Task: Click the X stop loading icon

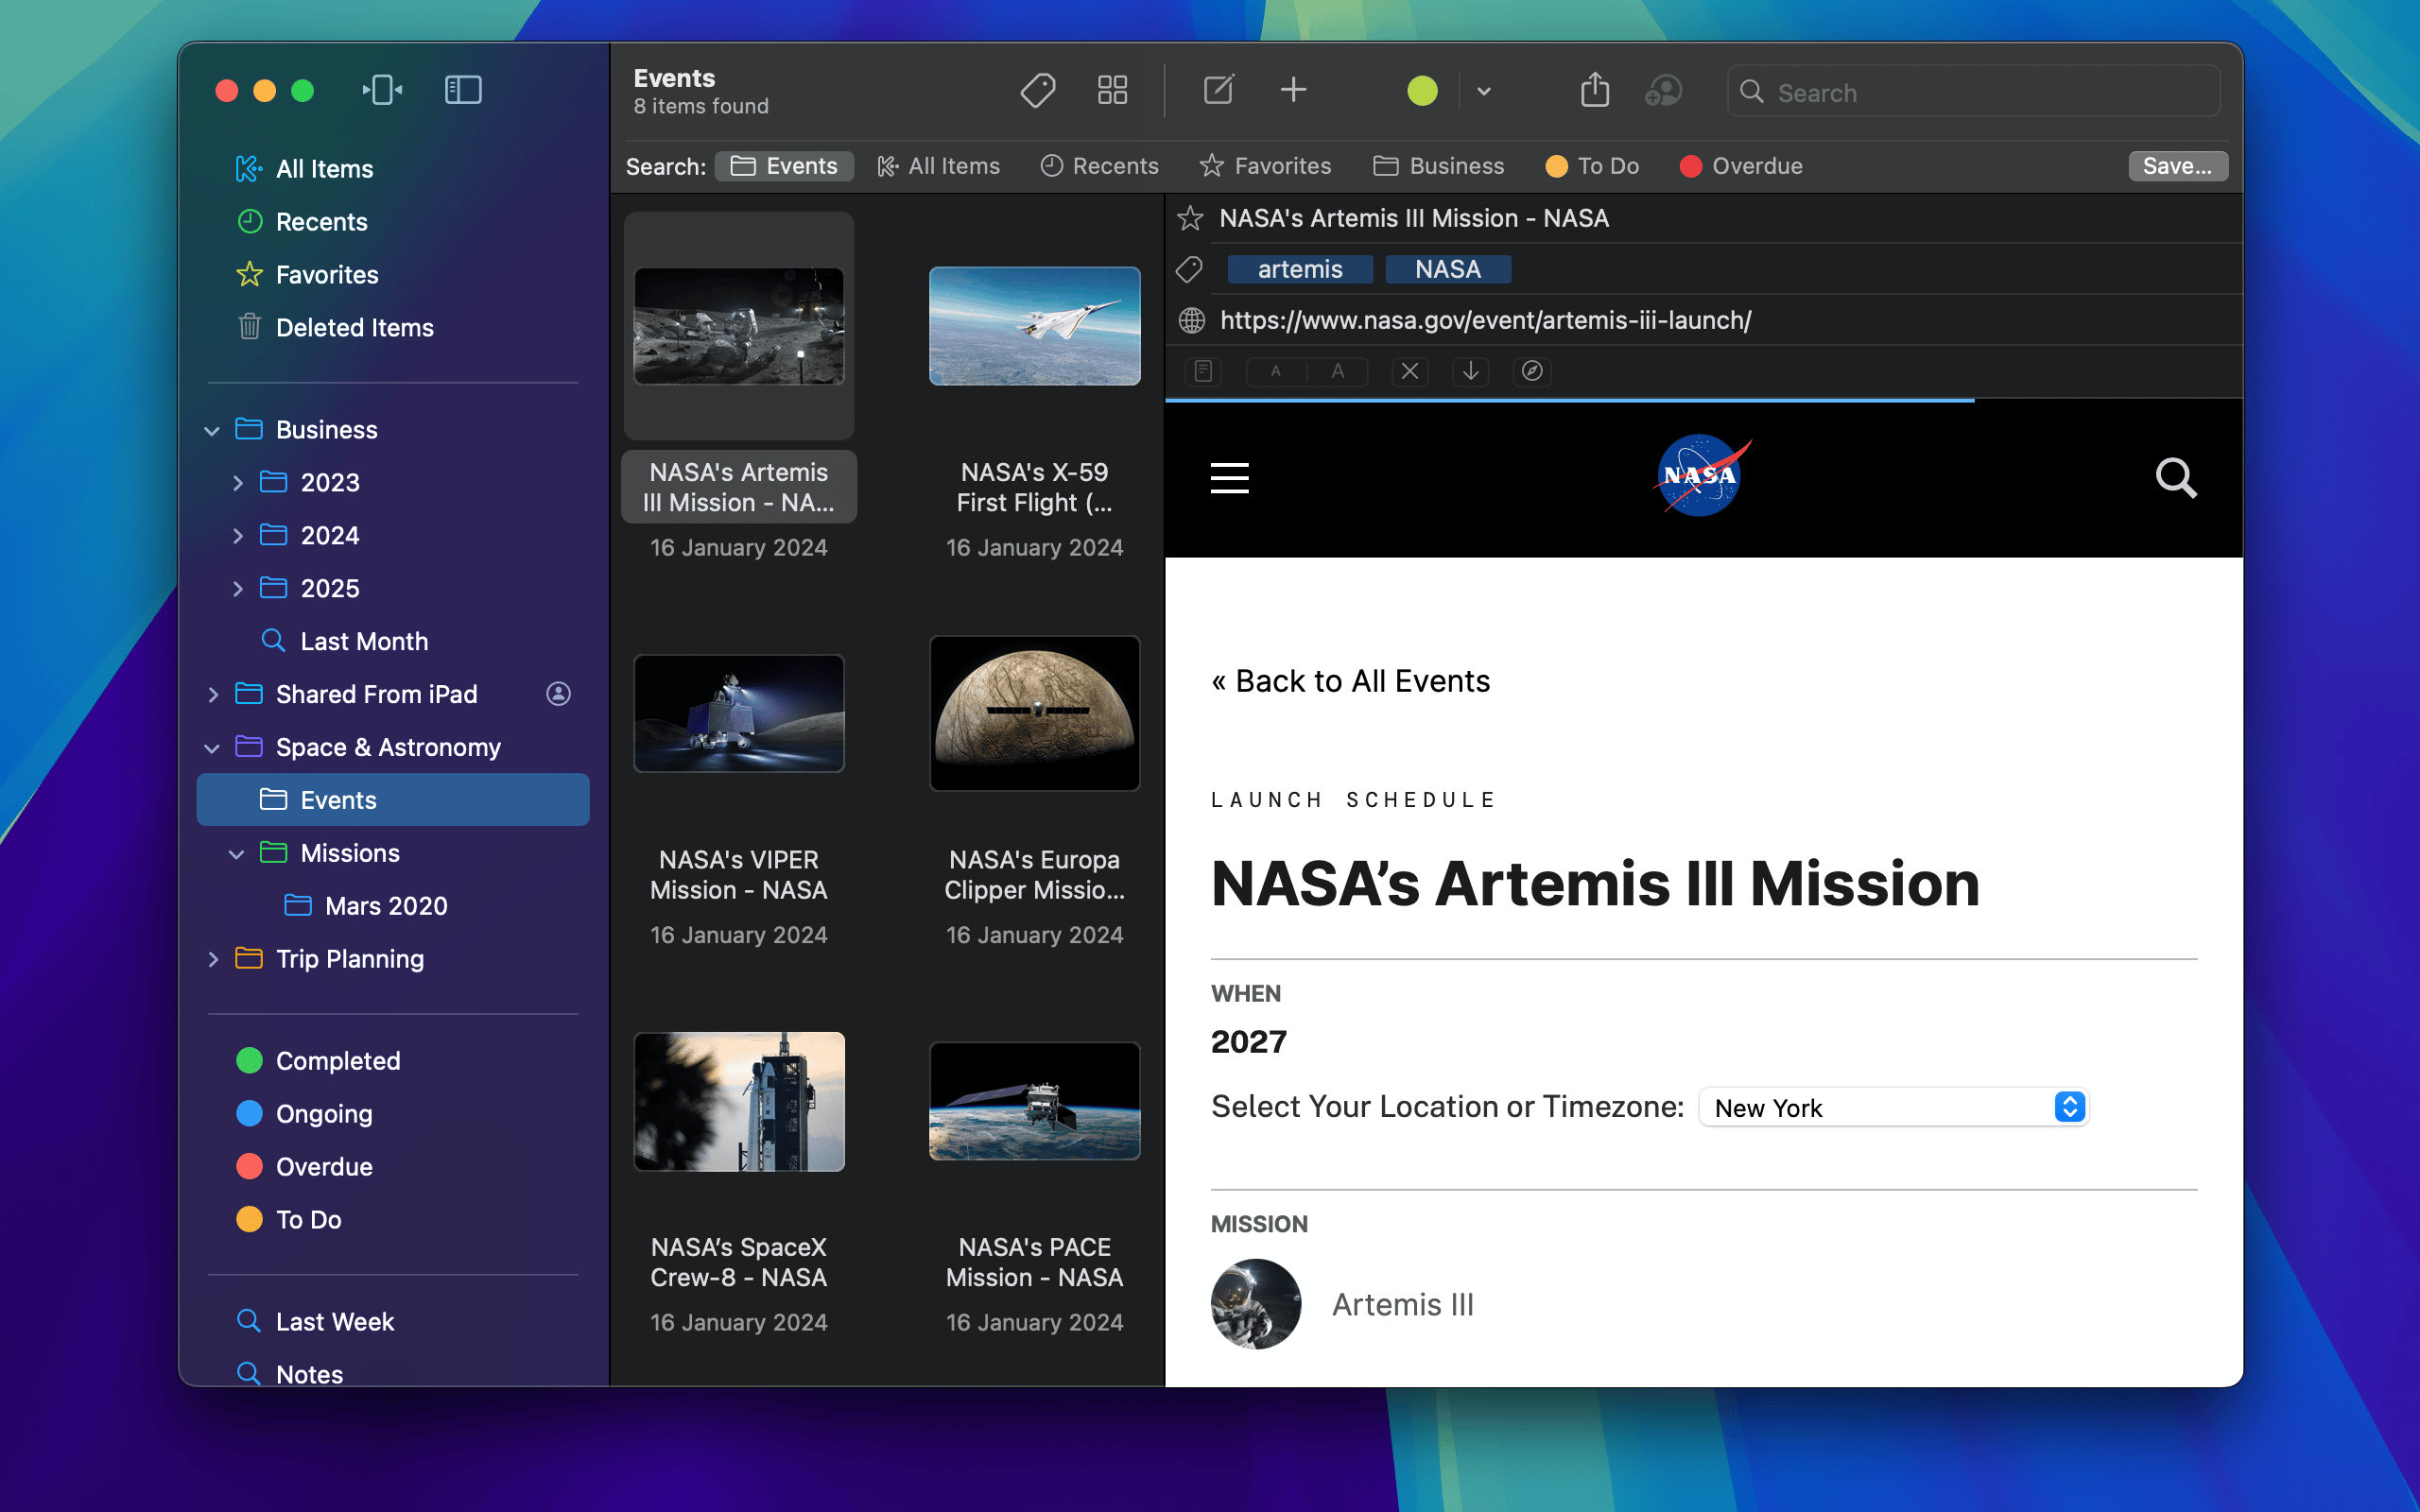Action: click(x=1410, y=371)
